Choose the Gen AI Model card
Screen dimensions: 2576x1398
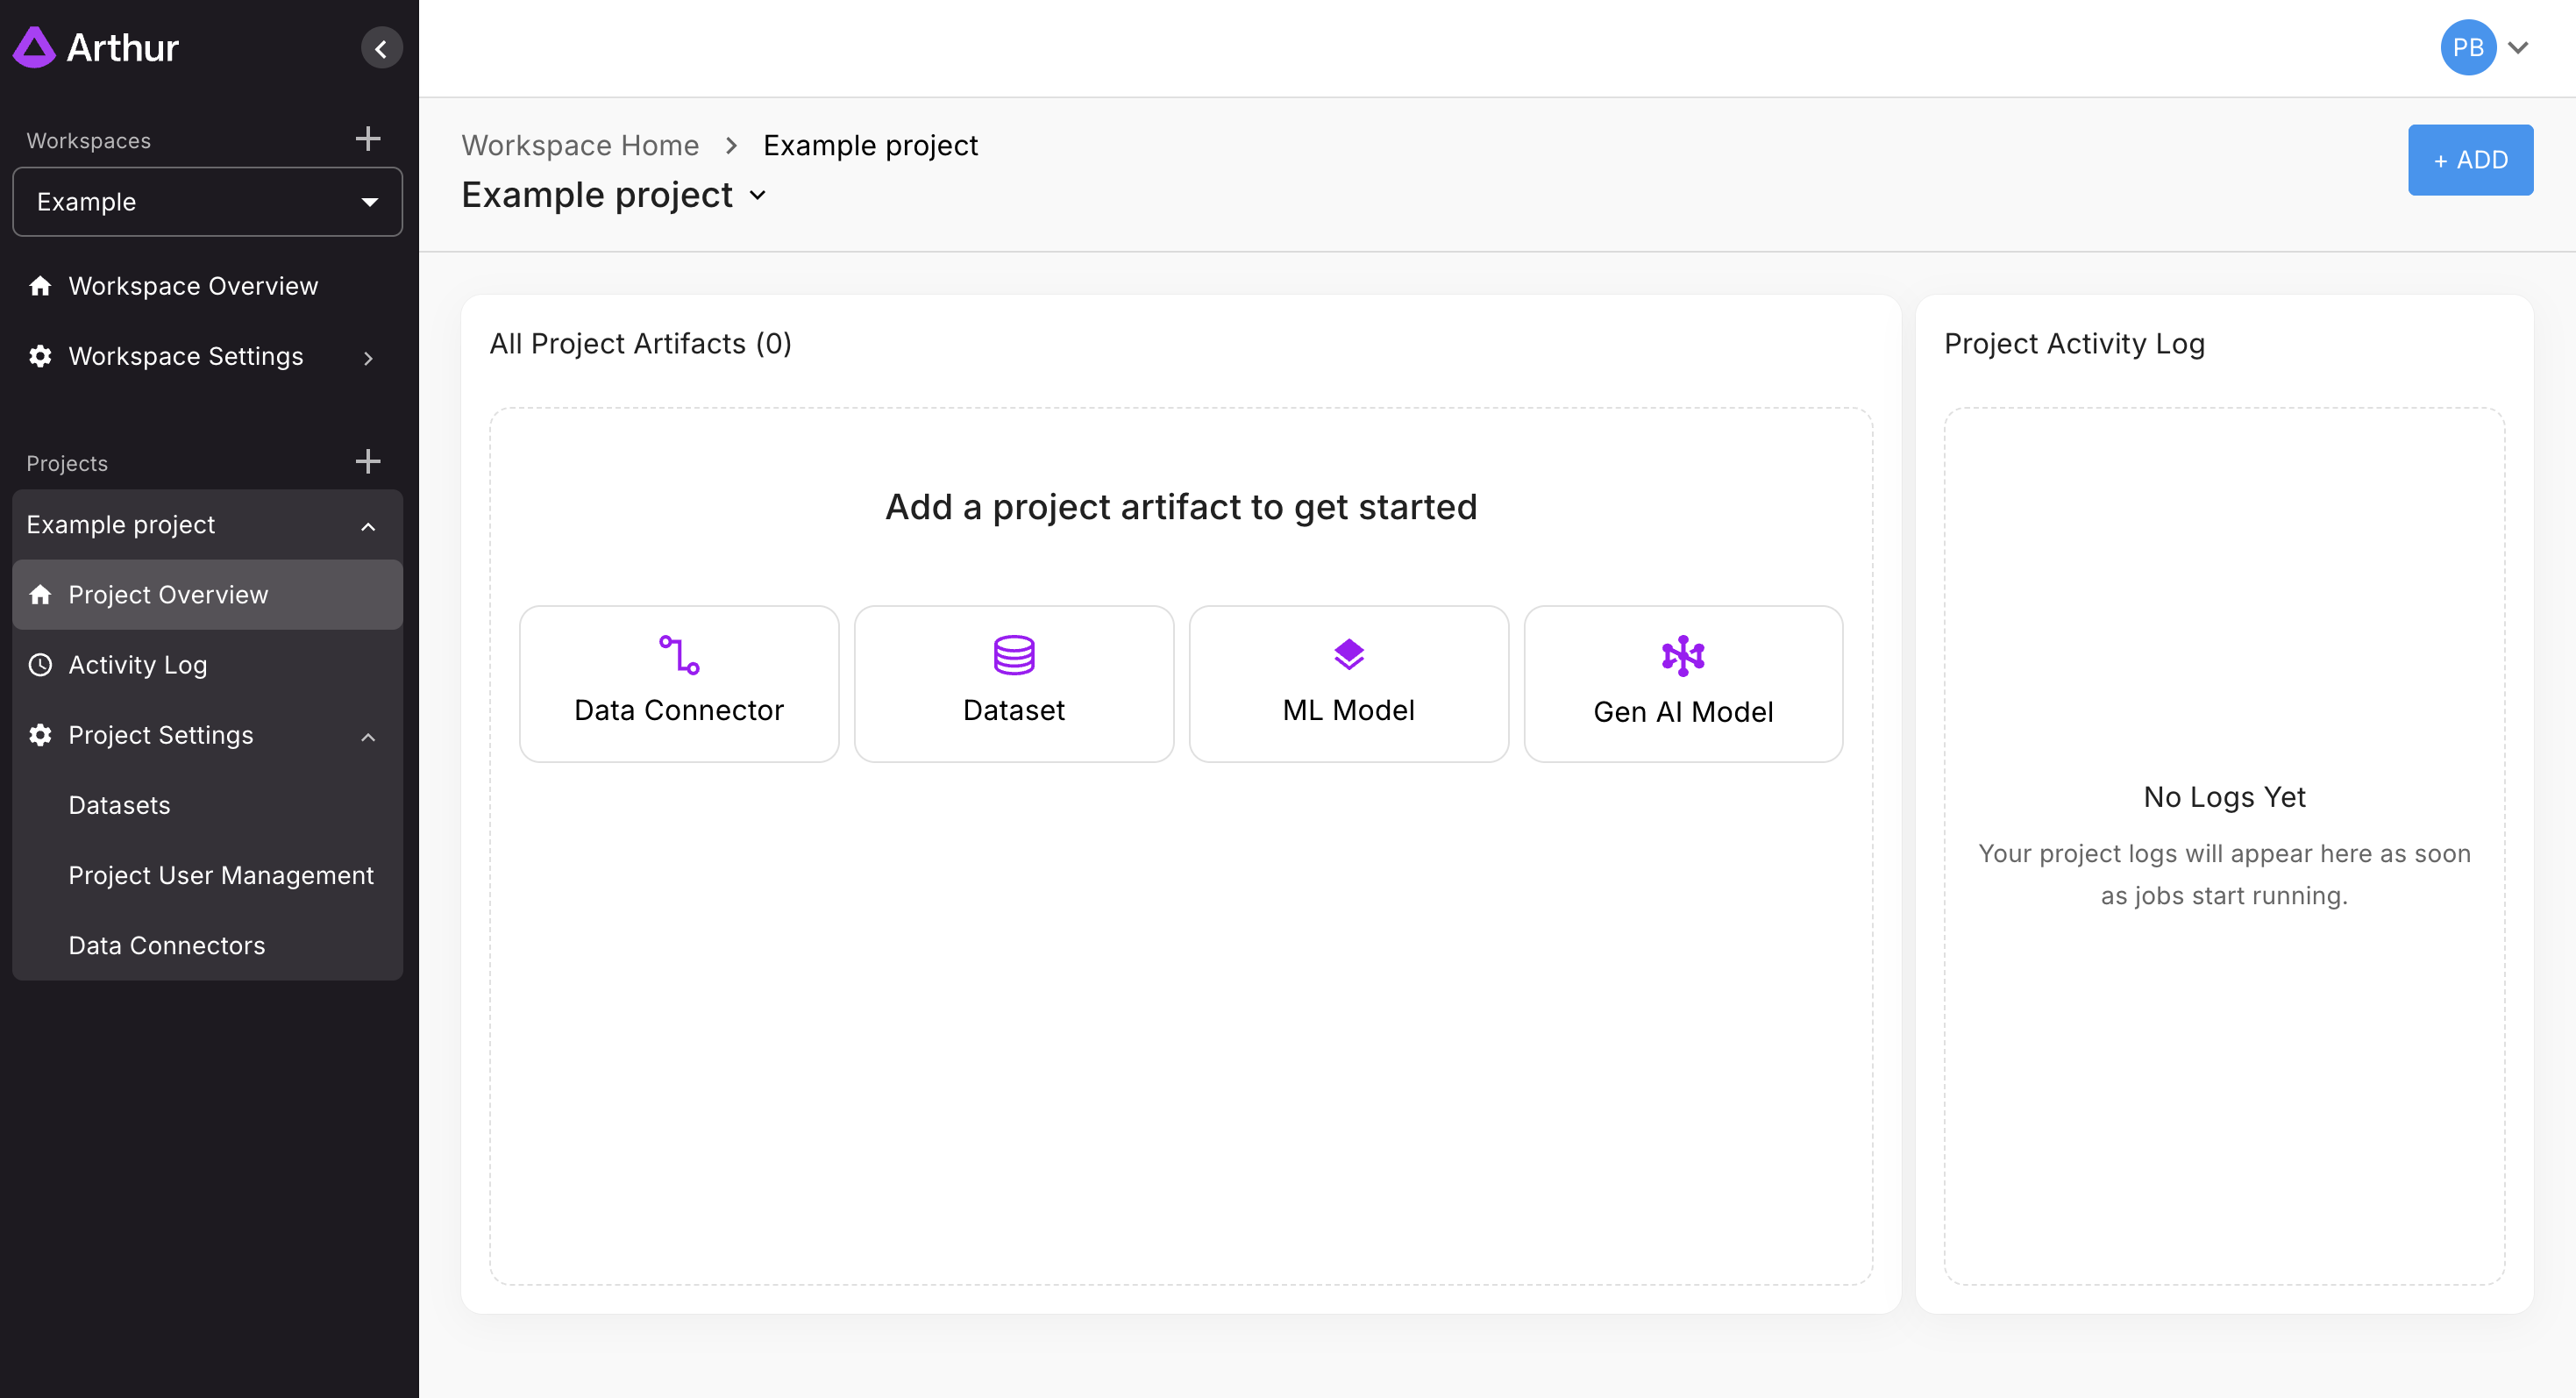(x=1682, y=684)
